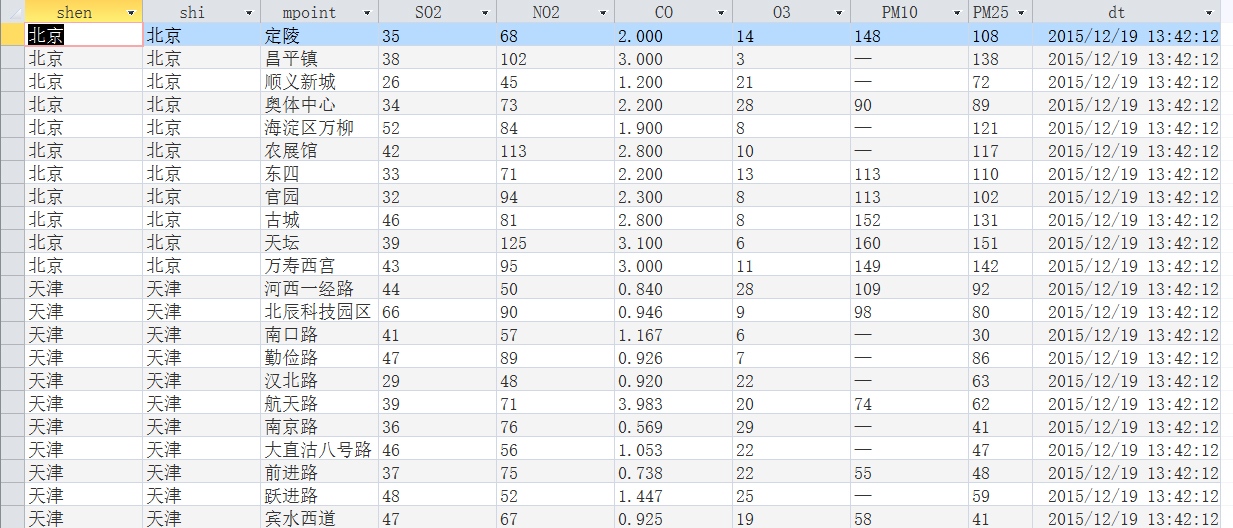Open the shen column filter dropdown arrow
This screenshot has height=528, width=1233.
(132, 13)
